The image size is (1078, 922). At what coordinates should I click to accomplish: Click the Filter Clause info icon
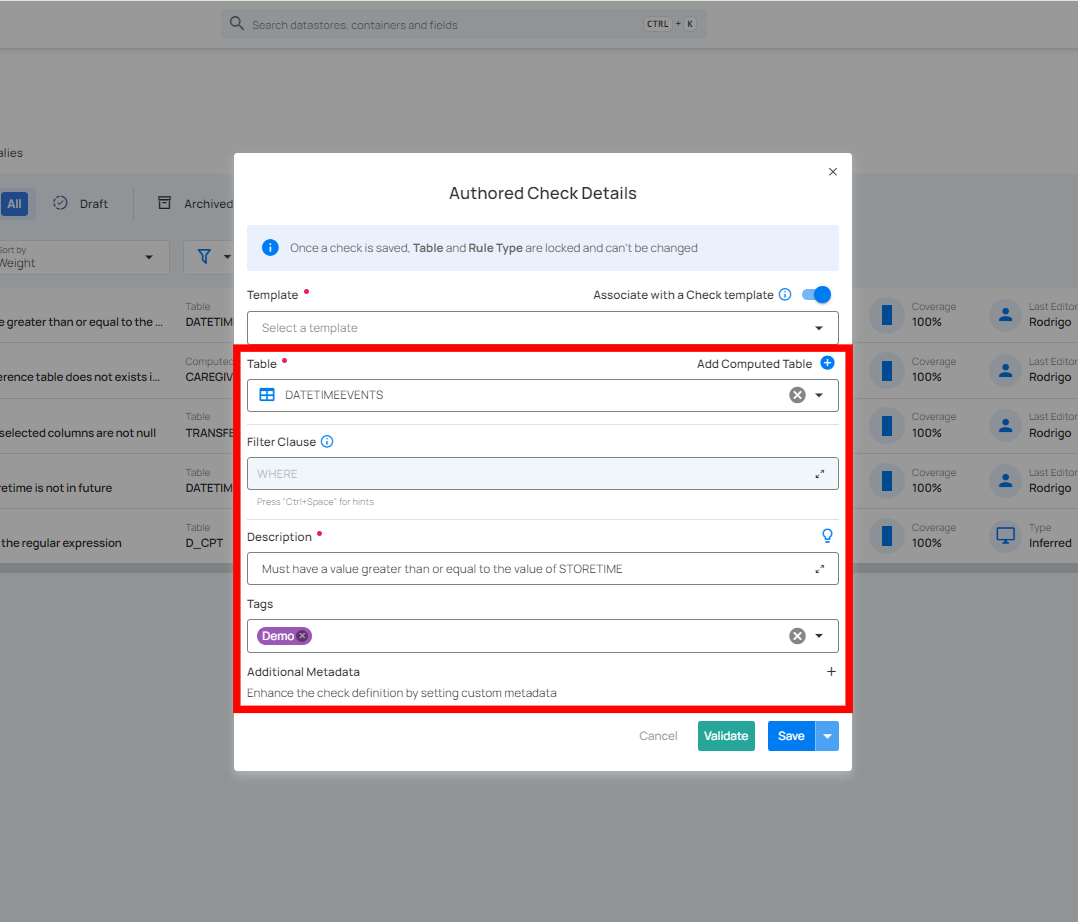tap(327, 442)
